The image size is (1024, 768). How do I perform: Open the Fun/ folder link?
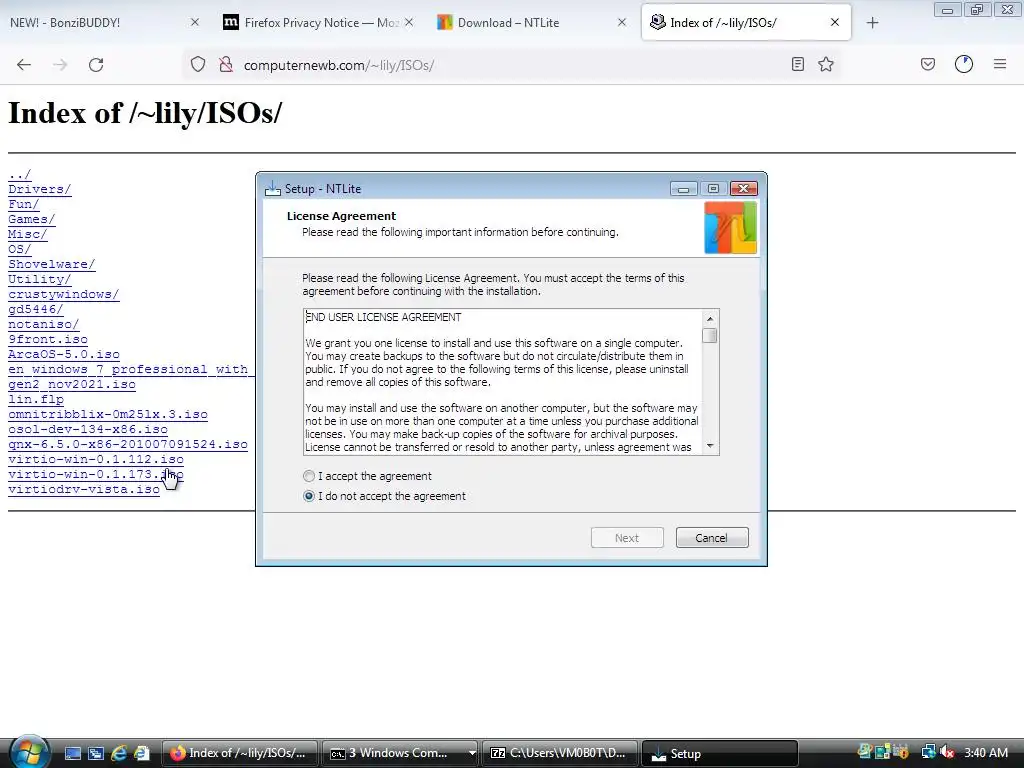point(24,204)
